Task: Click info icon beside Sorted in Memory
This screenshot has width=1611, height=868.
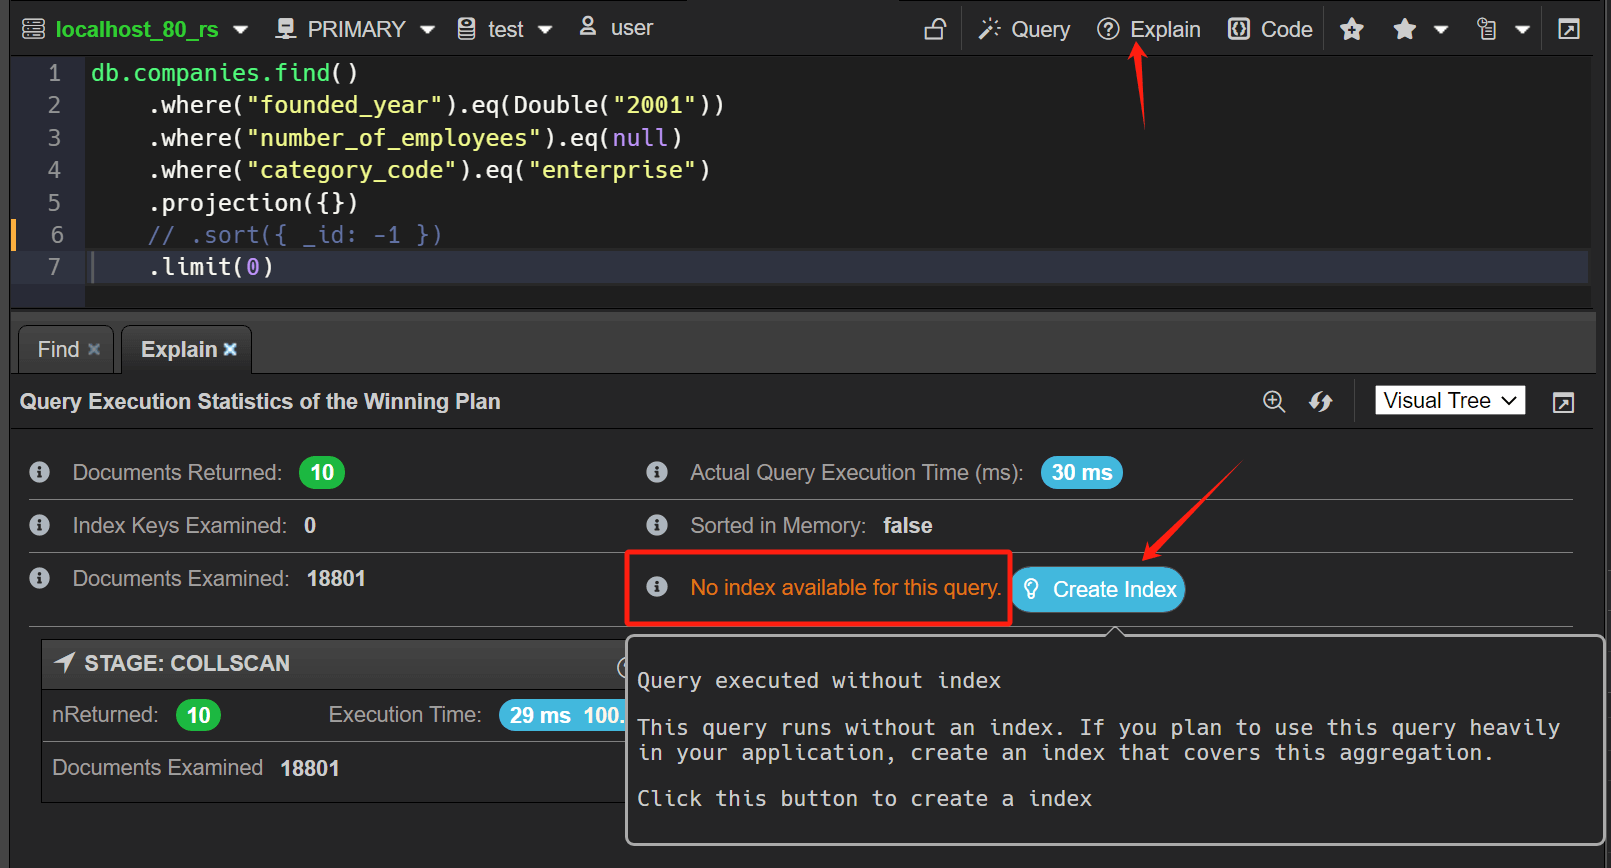Action: (657, 525)
